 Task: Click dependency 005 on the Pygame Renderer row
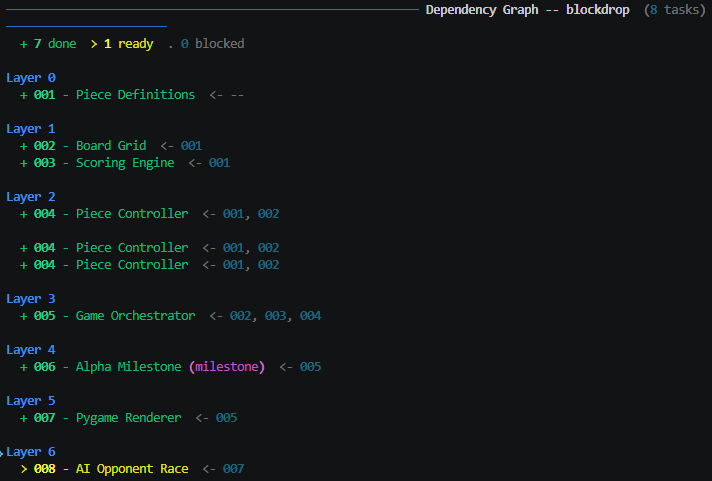227,418
